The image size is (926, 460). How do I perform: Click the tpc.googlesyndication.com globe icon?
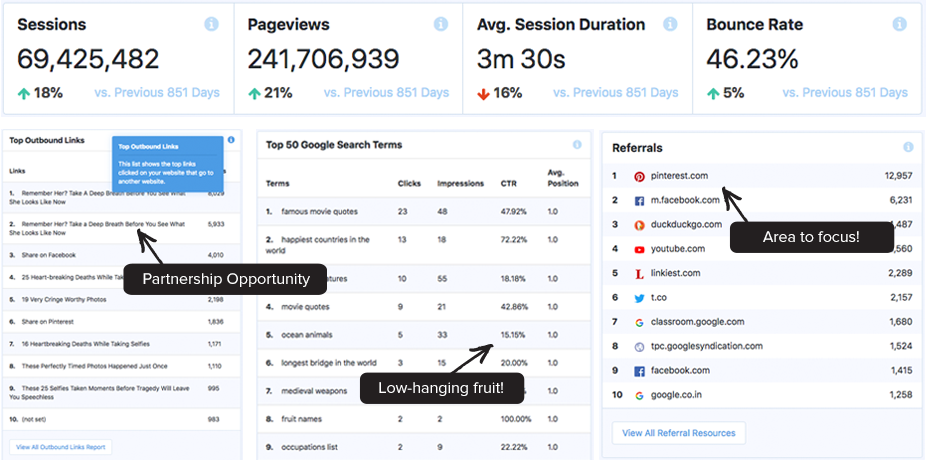(x=639, y=347)
